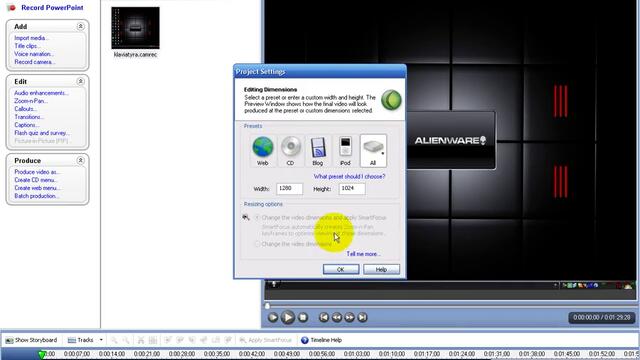Open 'What preset should I choose?' link
The height and width of the screenshot is (360, 640).
point(349,176)
